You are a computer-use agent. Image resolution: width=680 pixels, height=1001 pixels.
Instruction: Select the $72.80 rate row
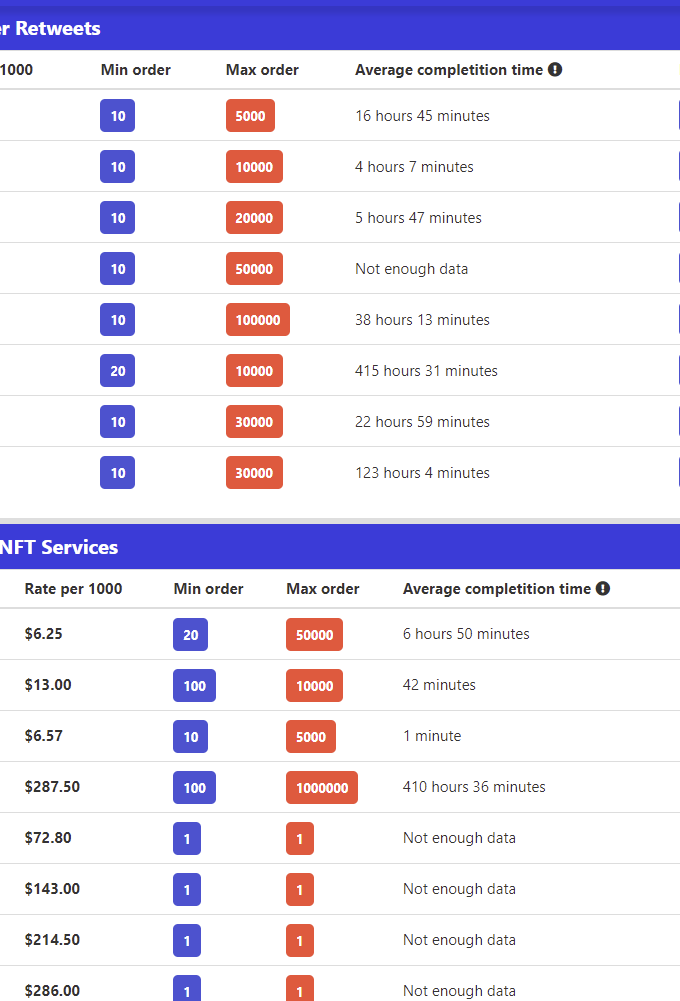(340, 838)
